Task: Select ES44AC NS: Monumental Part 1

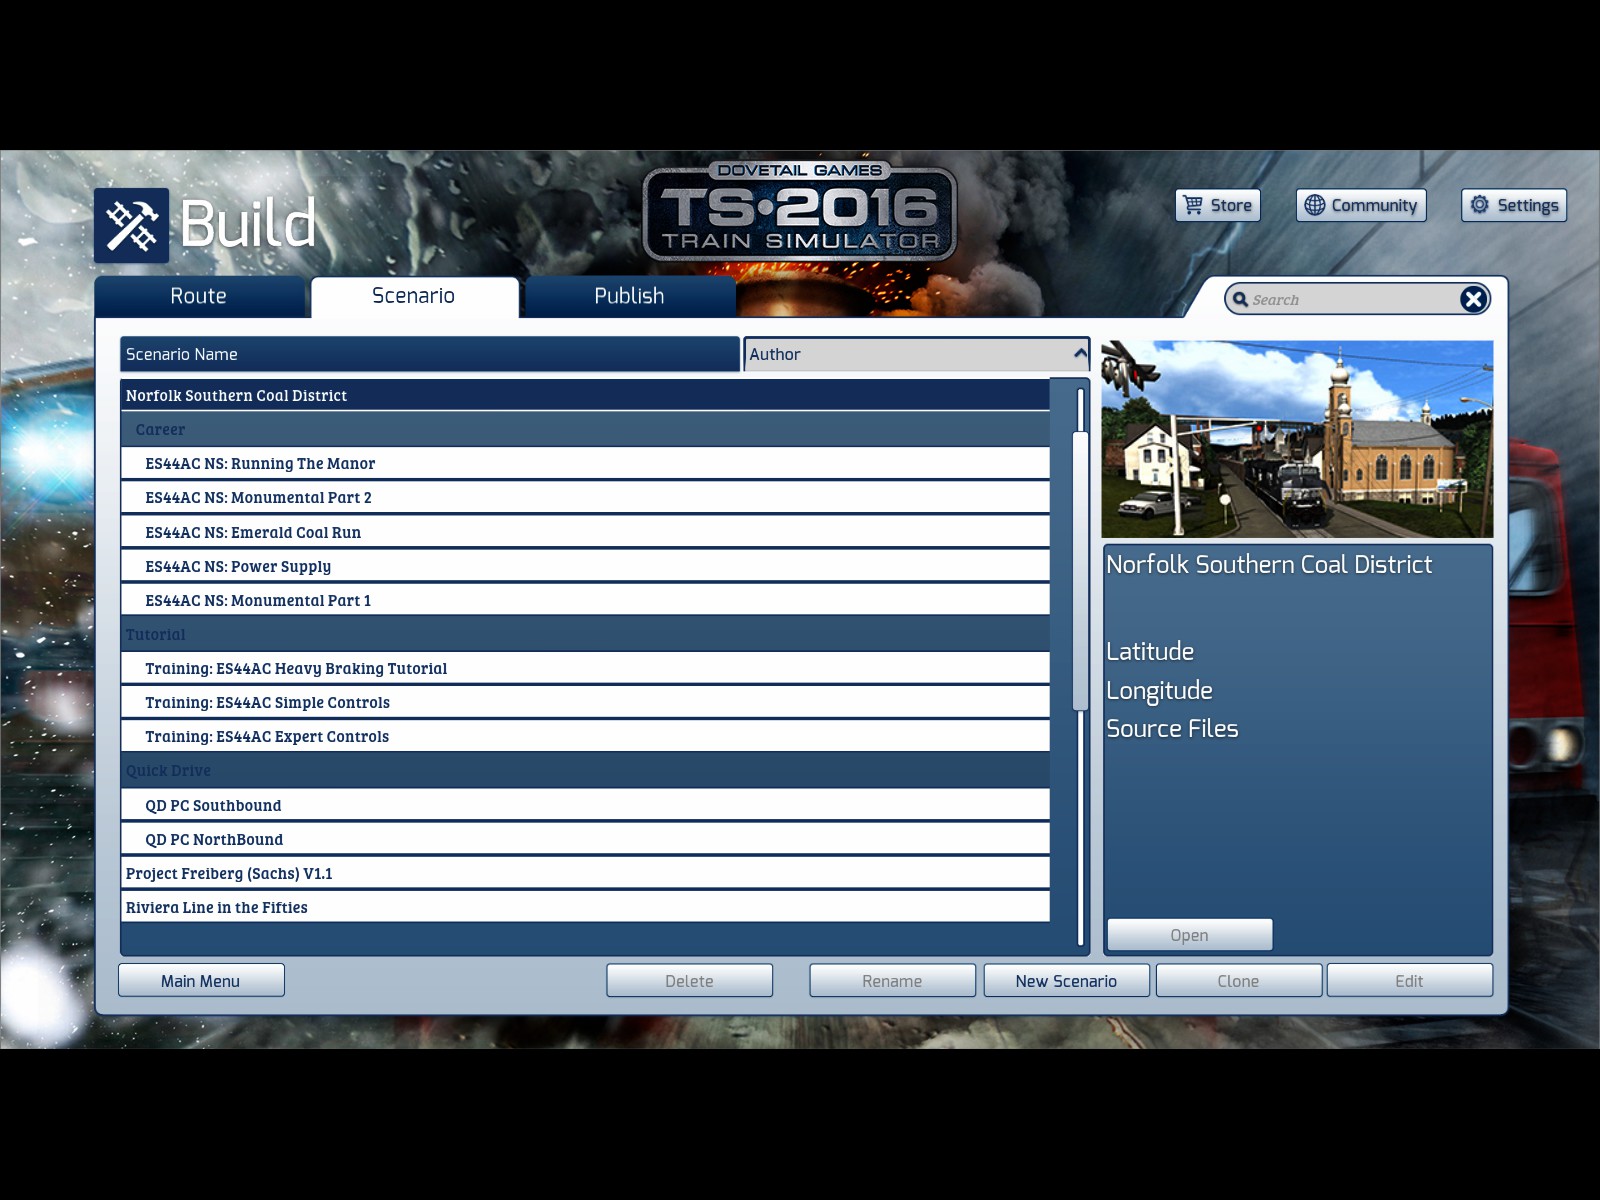Action: point(585,600)
